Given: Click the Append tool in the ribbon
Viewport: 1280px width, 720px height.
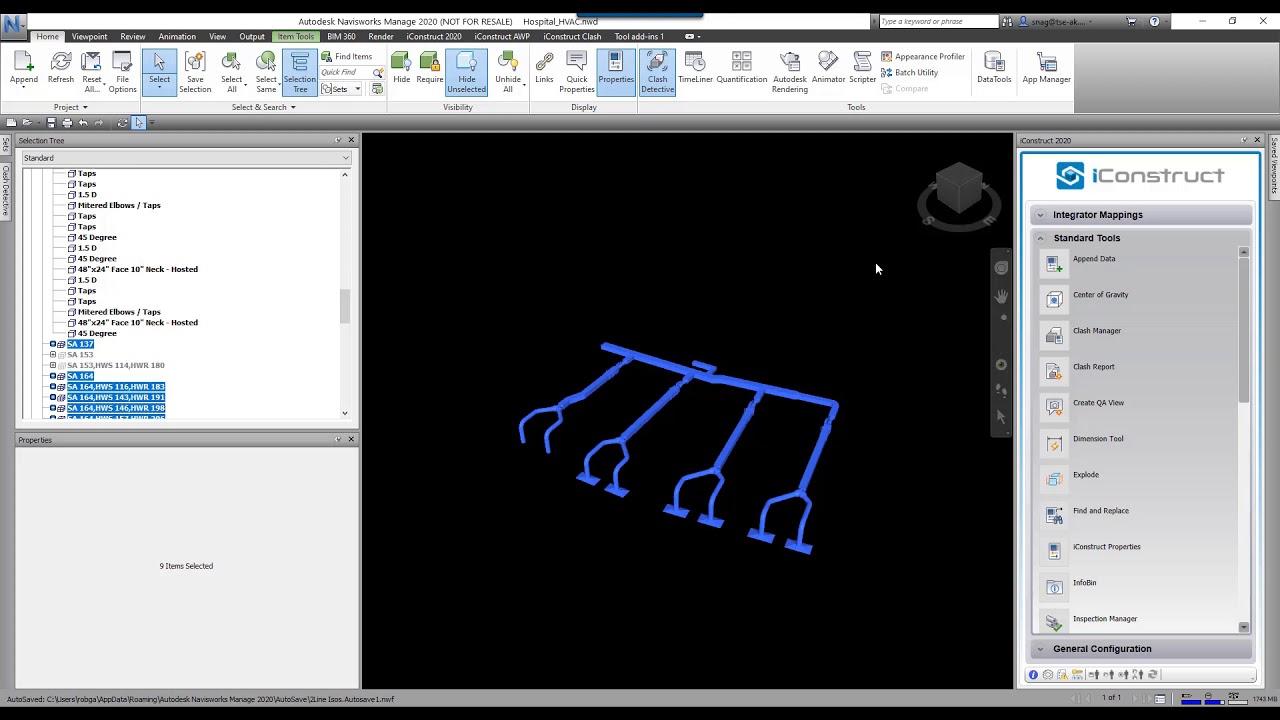Looking at the screenshot, I should (24, 70).
